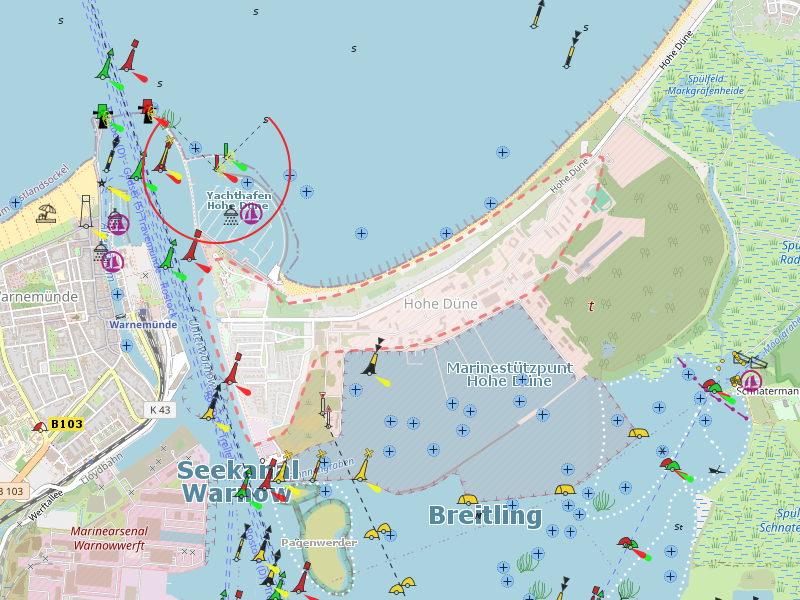Viewport: 800px width, 600px height.
Task: Select the K 43 road label
Action: [x=161, y=409]
